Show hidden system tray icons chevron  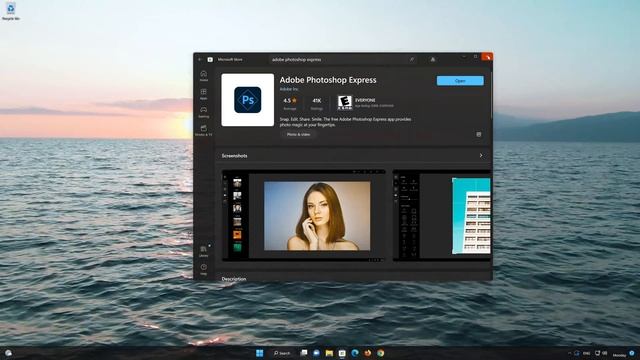(x=569, y=353)
